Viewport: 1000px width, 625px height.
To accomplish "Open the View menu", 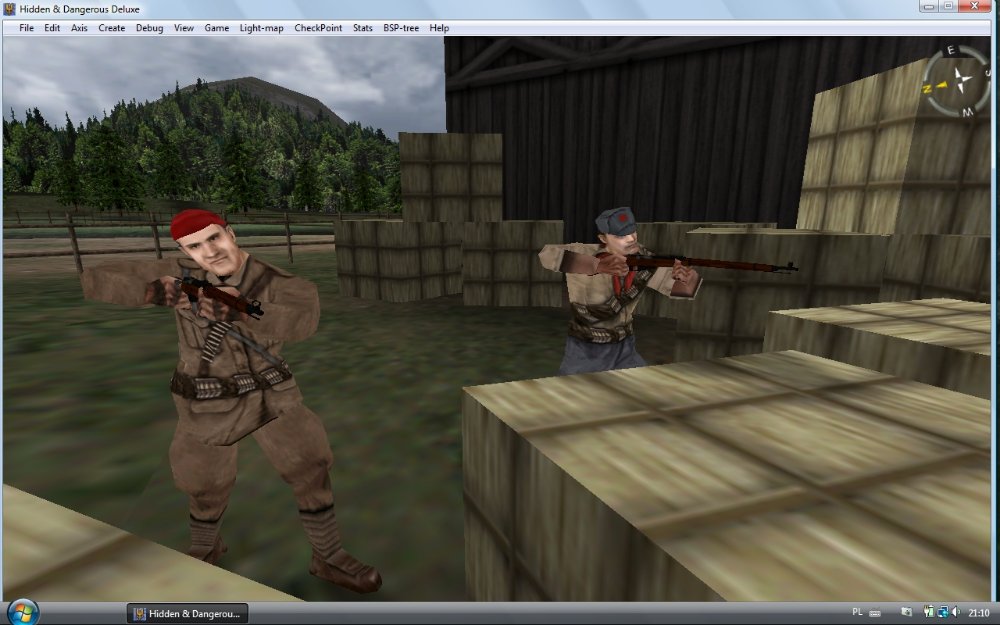I will 184,28.
